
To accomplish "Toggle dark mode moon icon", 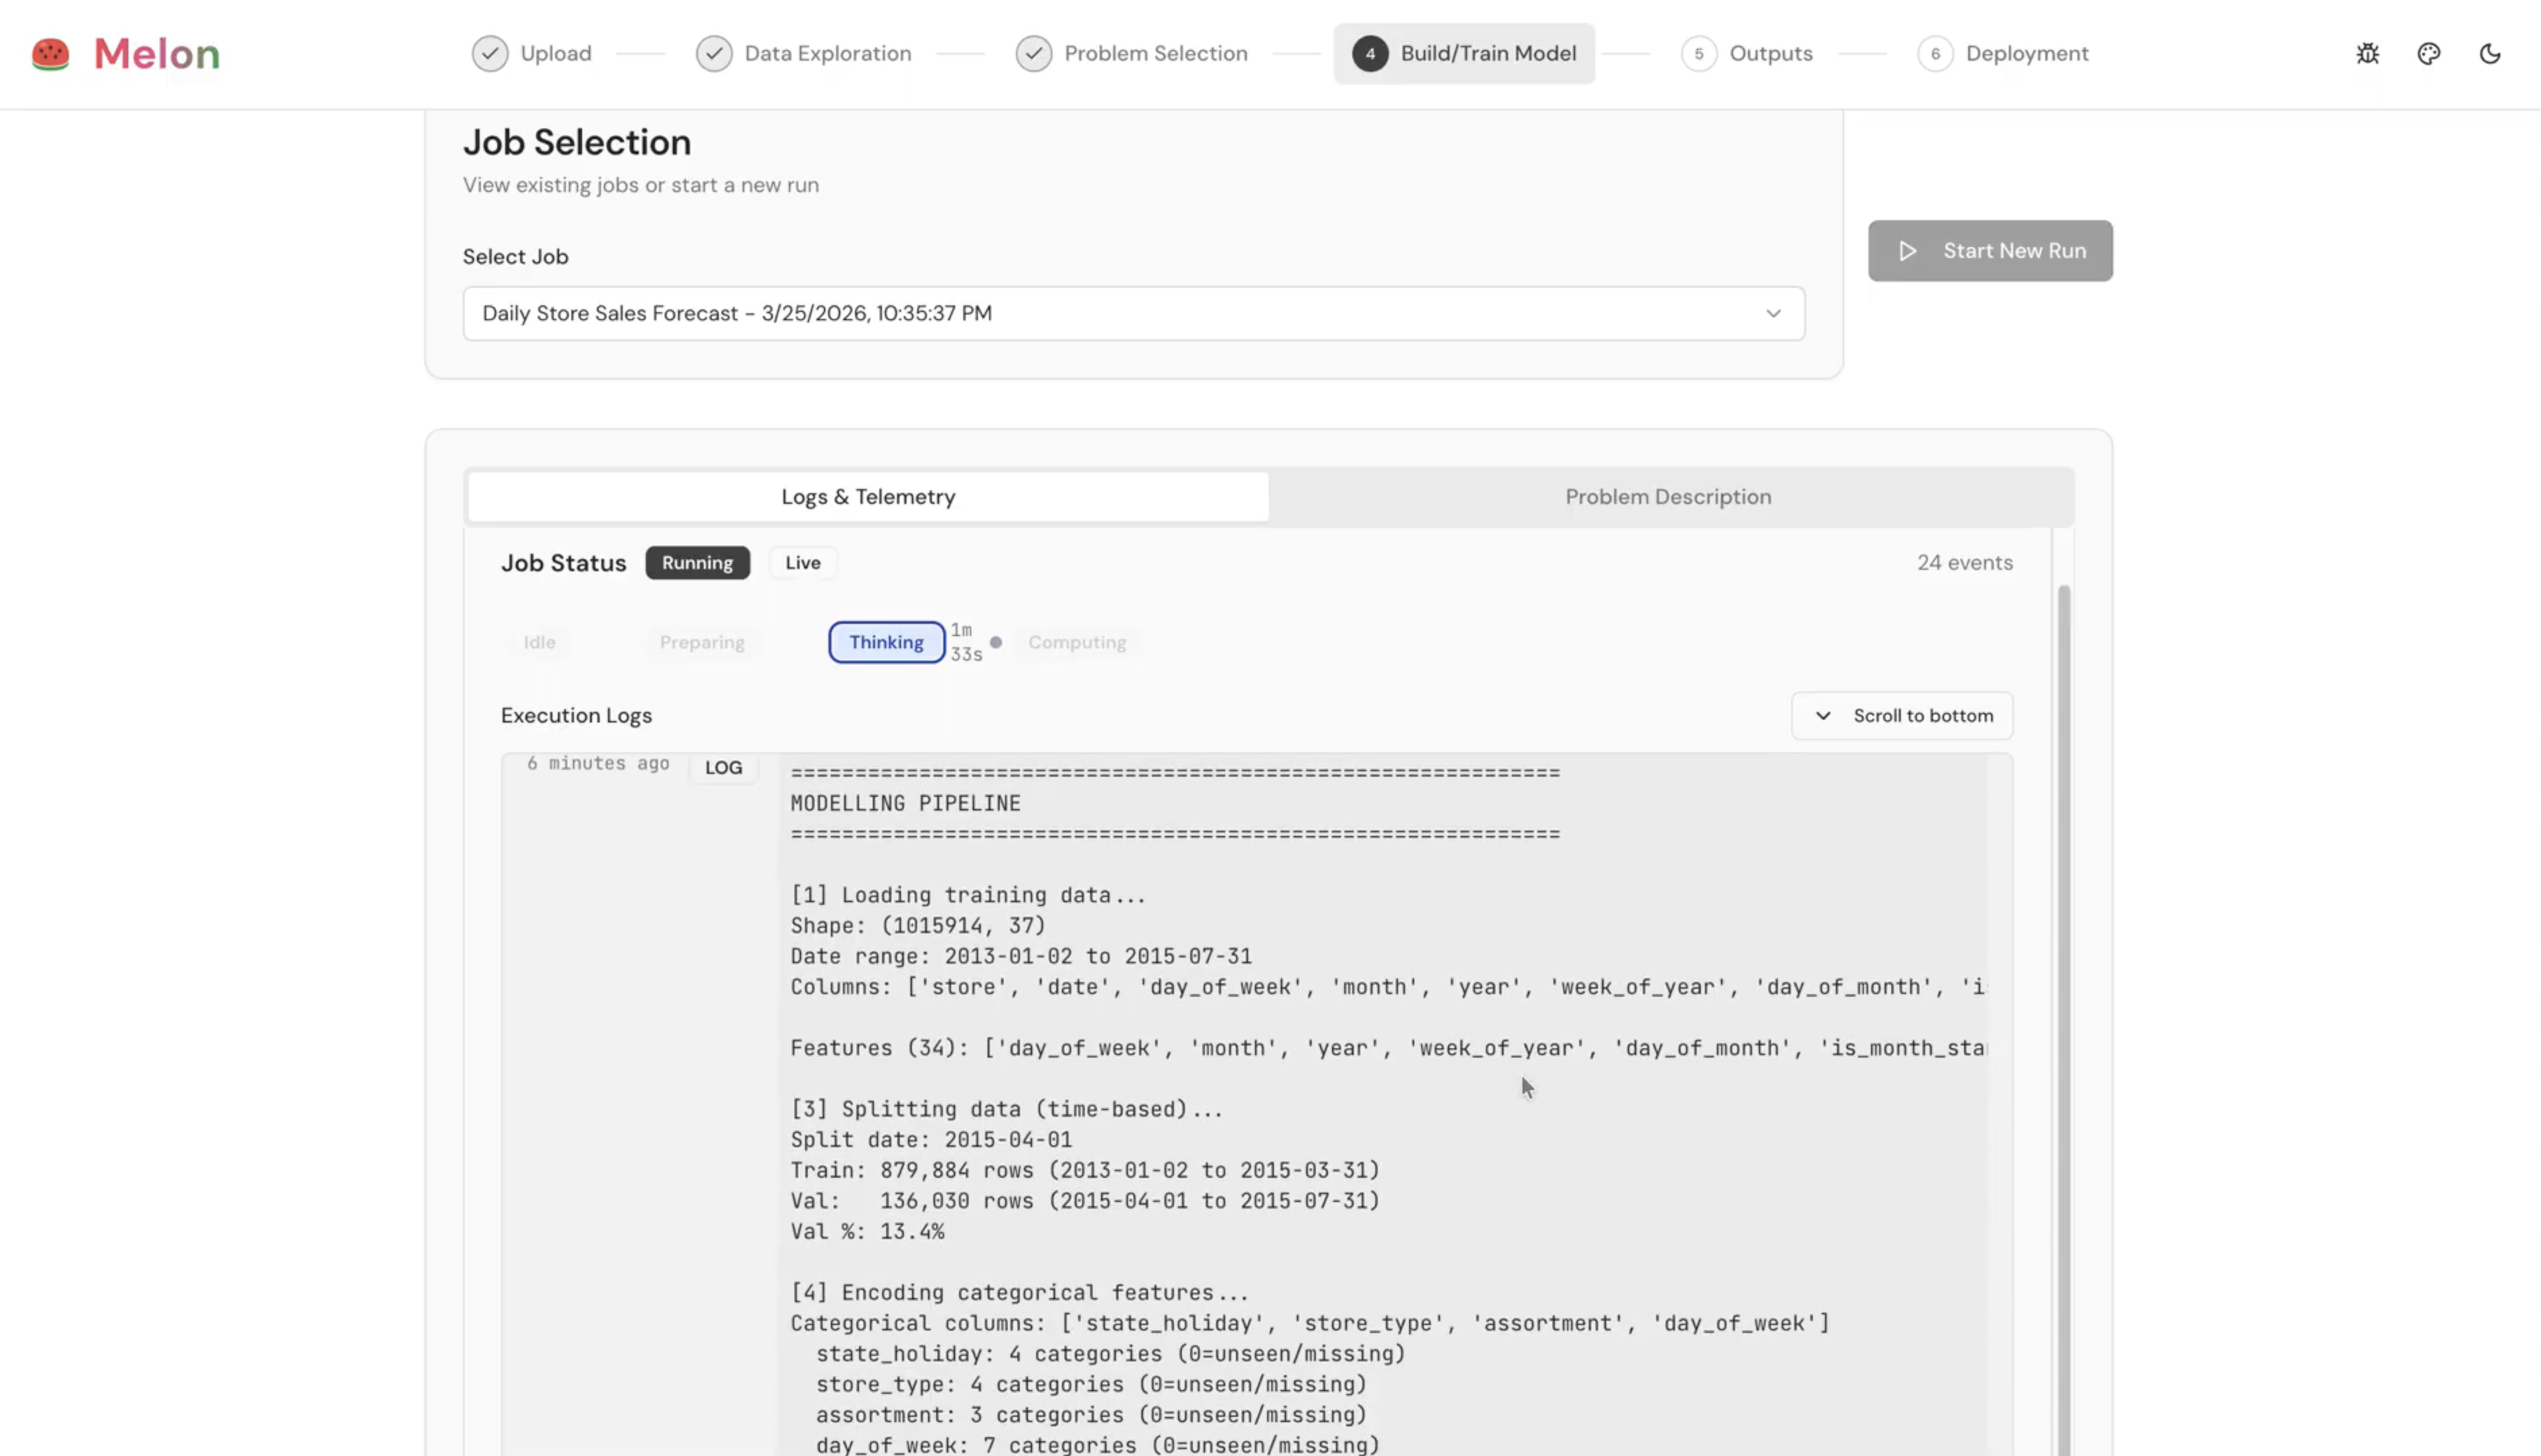I will (x=2489, y=54).
